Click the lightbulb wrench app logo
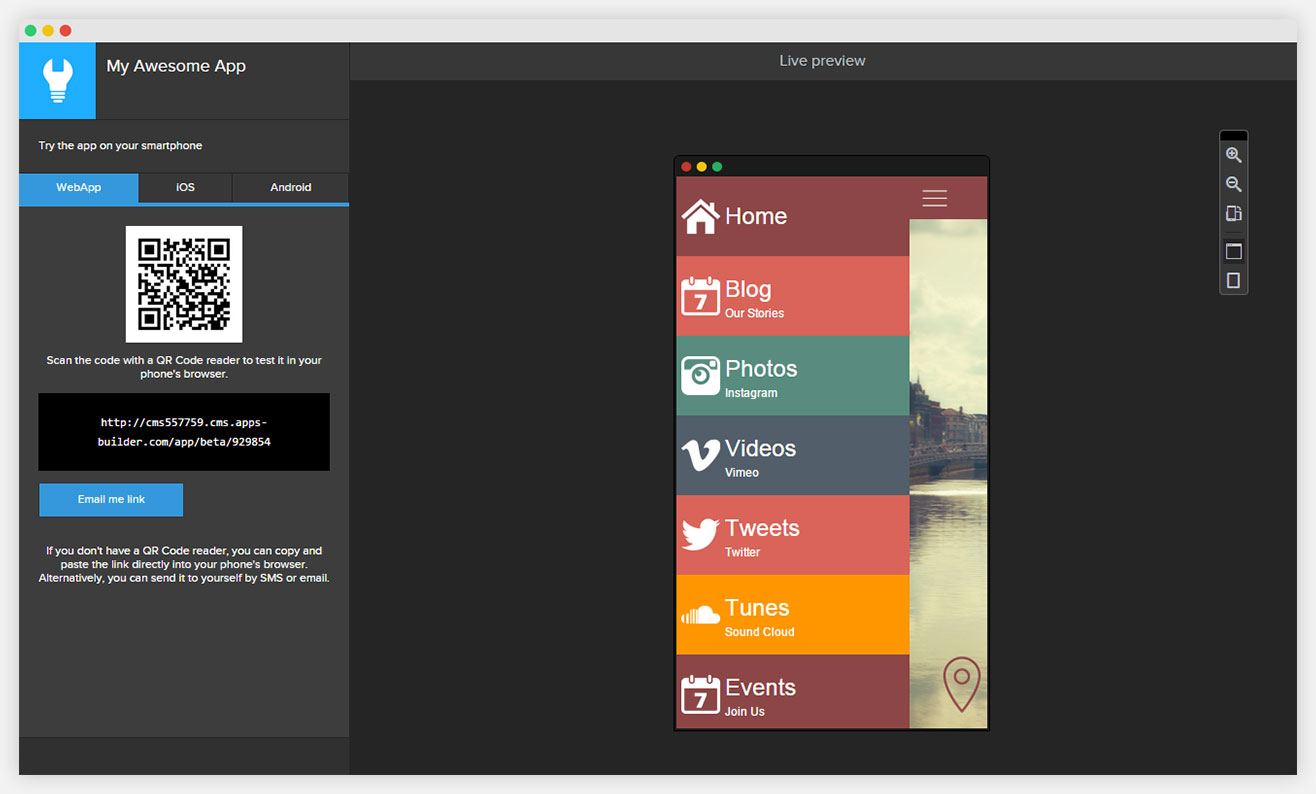The height and width of the screenshot is (794, 1316). (x=58, y=81)
